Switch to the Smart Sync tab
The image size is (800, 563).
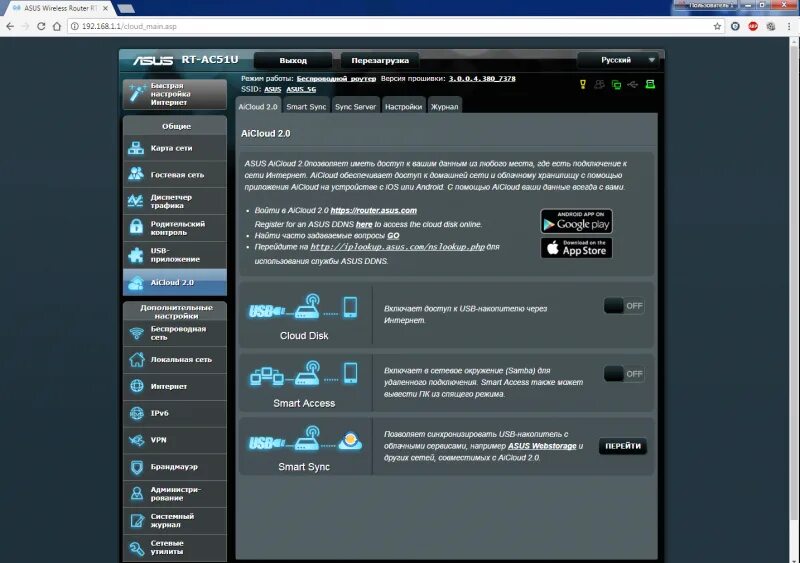point(306,106)
